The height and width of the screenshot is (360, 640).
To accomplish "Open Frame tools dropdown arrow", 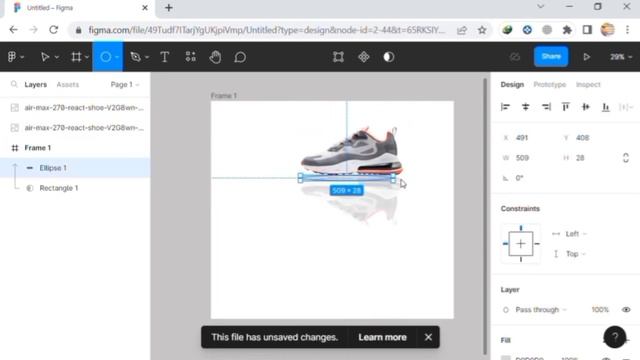I will coord(87,57).
